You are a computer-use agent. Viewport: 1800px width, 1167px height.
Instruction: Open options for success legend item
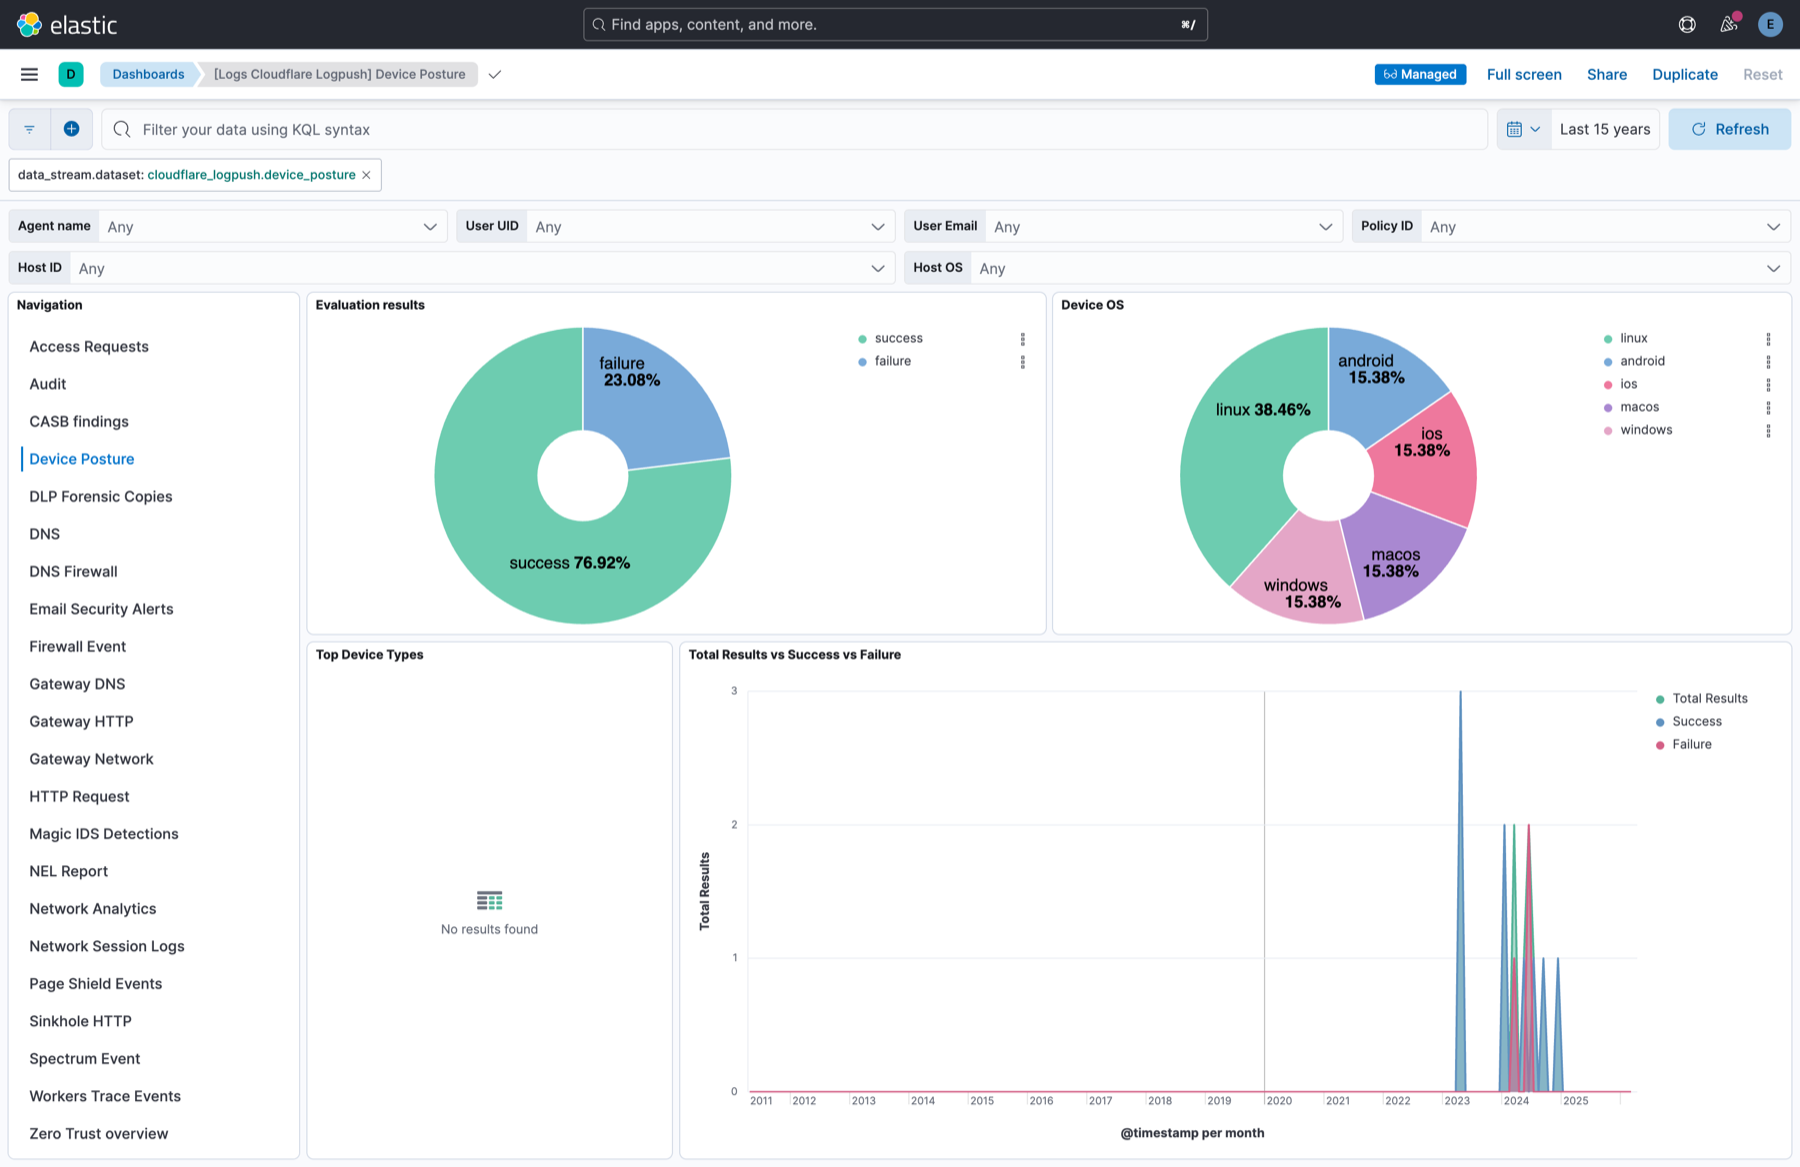click(1022, 339)
